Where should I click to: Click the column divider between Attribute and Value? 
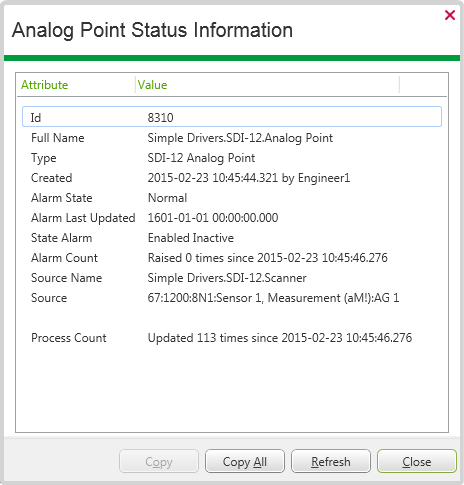(x=135, y=85)
